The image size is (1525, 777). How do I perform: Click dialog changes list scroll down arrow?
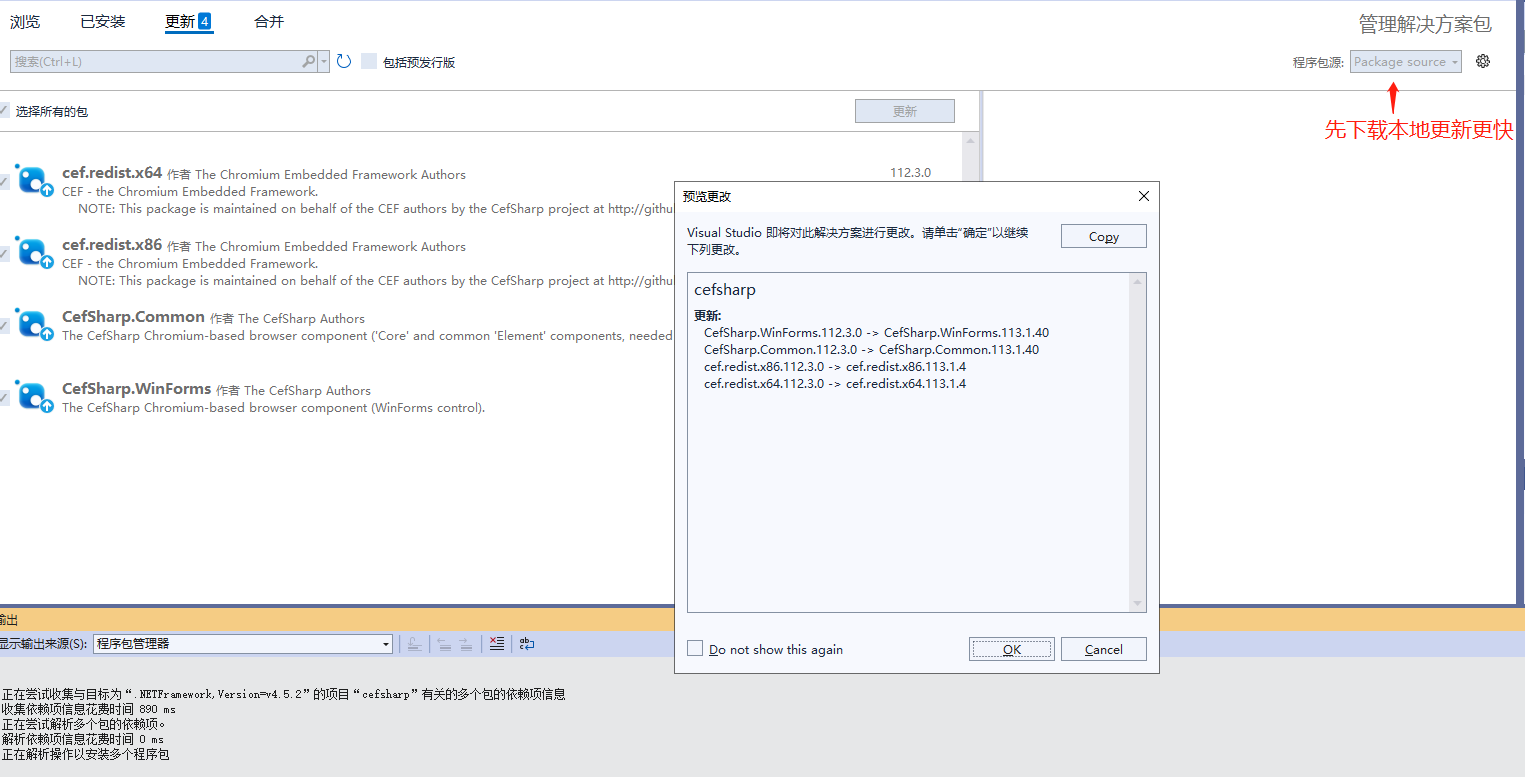(1137, 604)
